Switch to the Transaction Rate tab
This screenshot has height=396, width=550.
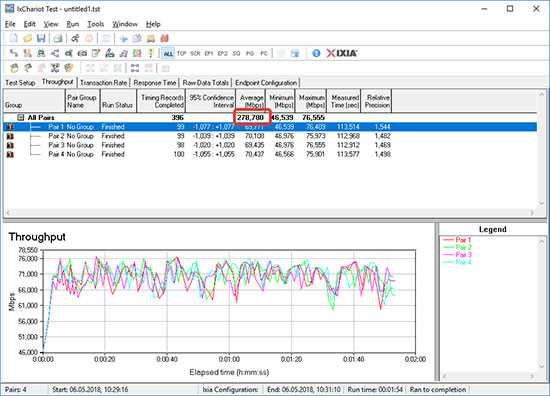(103, 83)
